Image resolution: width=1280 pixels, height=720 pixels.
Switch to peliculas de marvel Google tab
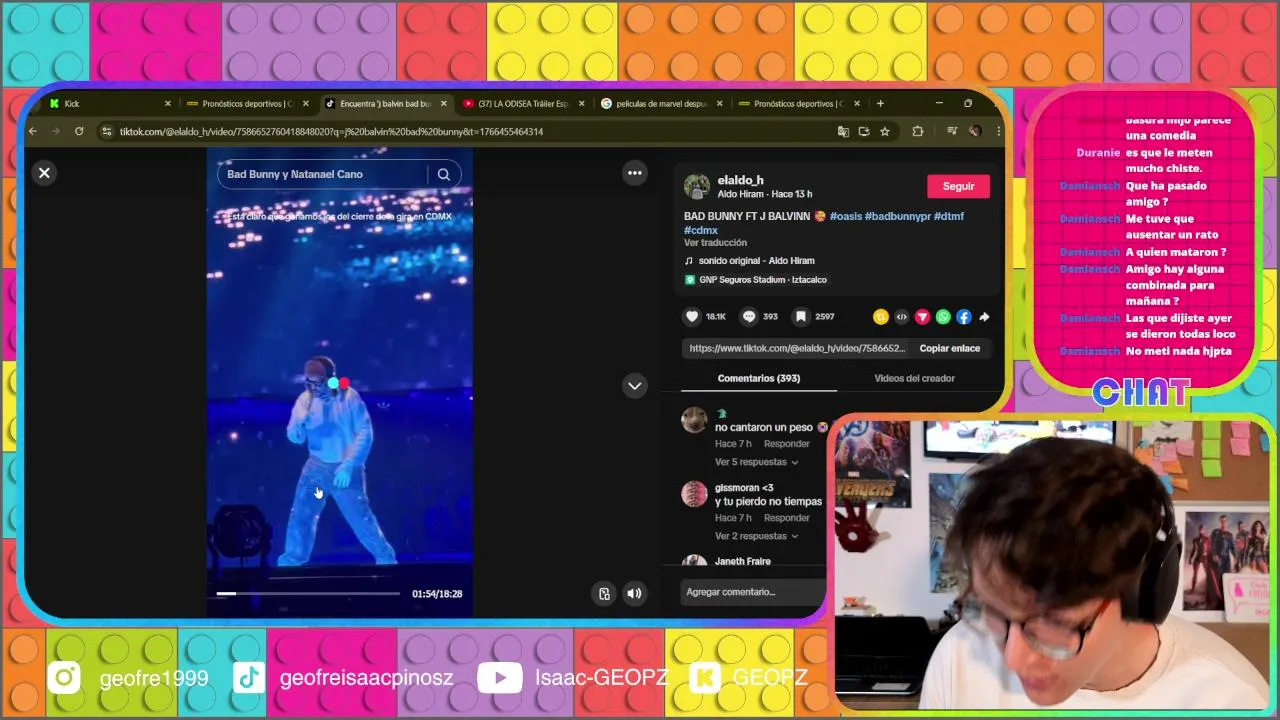coord(660,103)
